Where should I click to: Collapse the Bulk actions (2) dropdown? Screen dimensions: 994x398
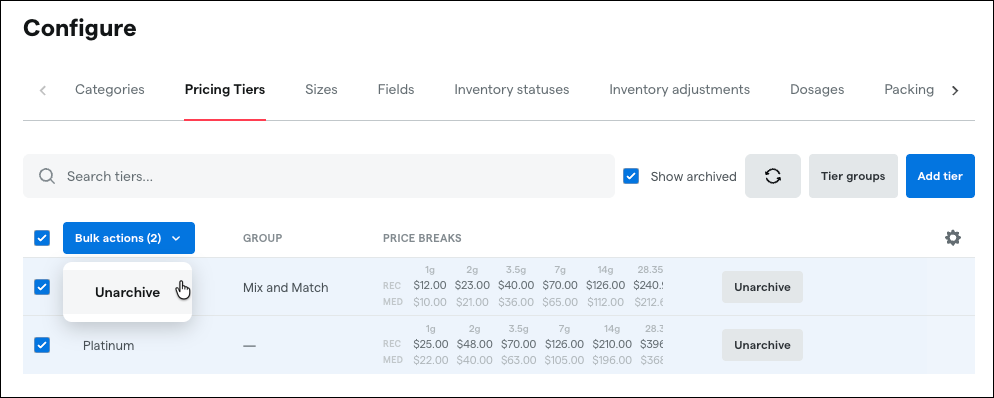coord(129,238)
